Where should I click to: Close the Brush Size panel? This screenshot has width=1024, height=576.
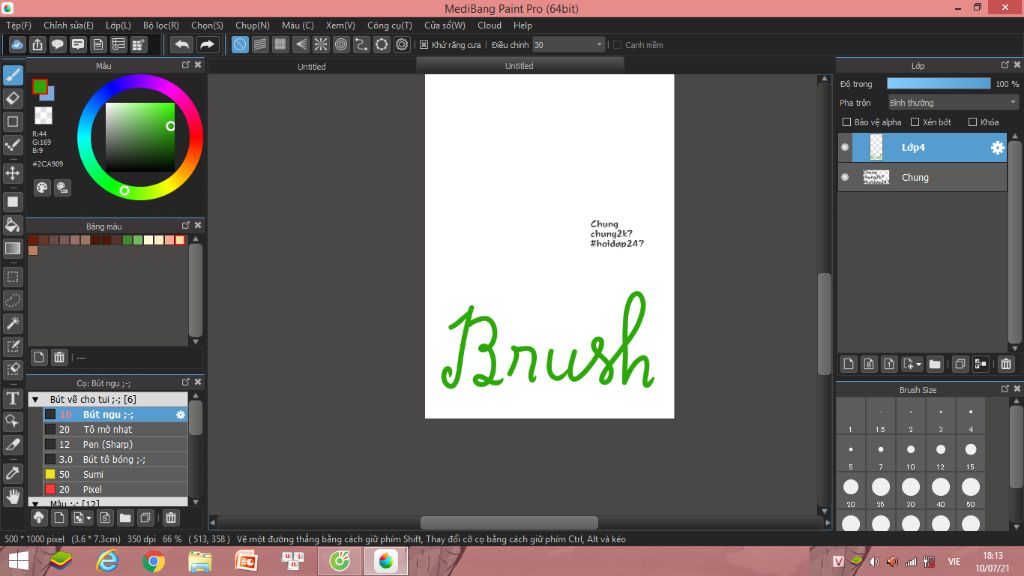(1017, 389)
